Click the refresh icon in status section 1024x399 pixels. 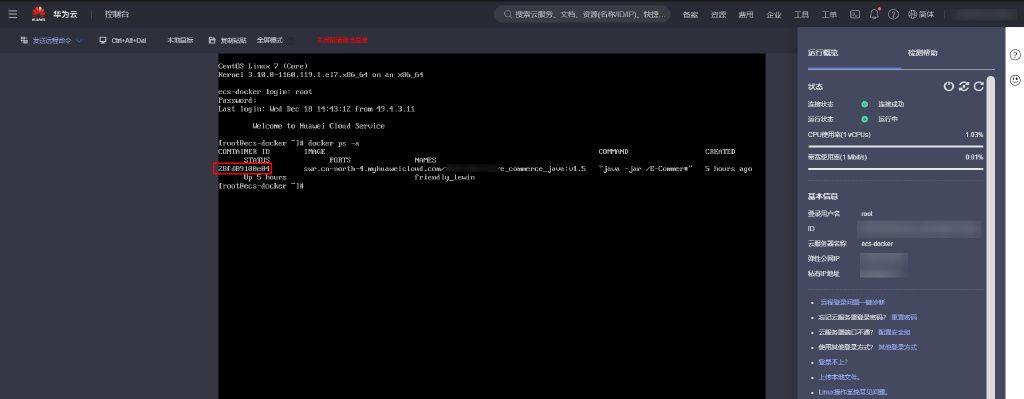tap(979, 86)
